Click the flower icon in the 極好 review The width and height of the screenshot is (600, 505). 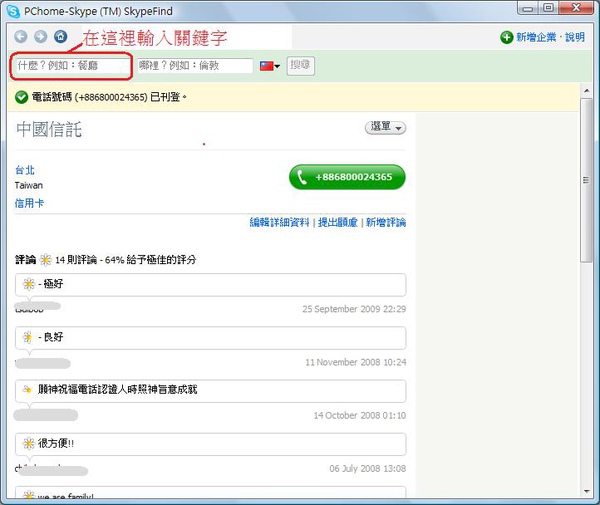point(29,284)
